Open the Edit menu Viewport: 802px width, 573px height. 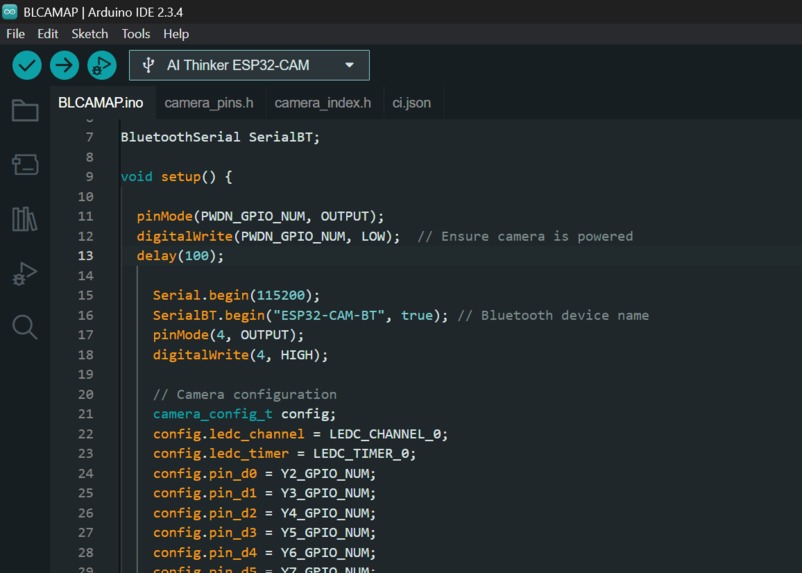tap(48, 34)
